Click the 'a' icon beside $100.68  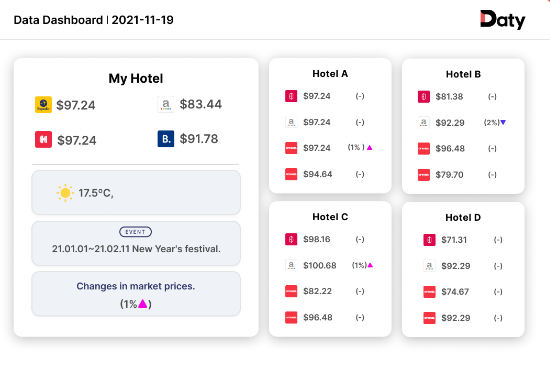tap(291, 265)
